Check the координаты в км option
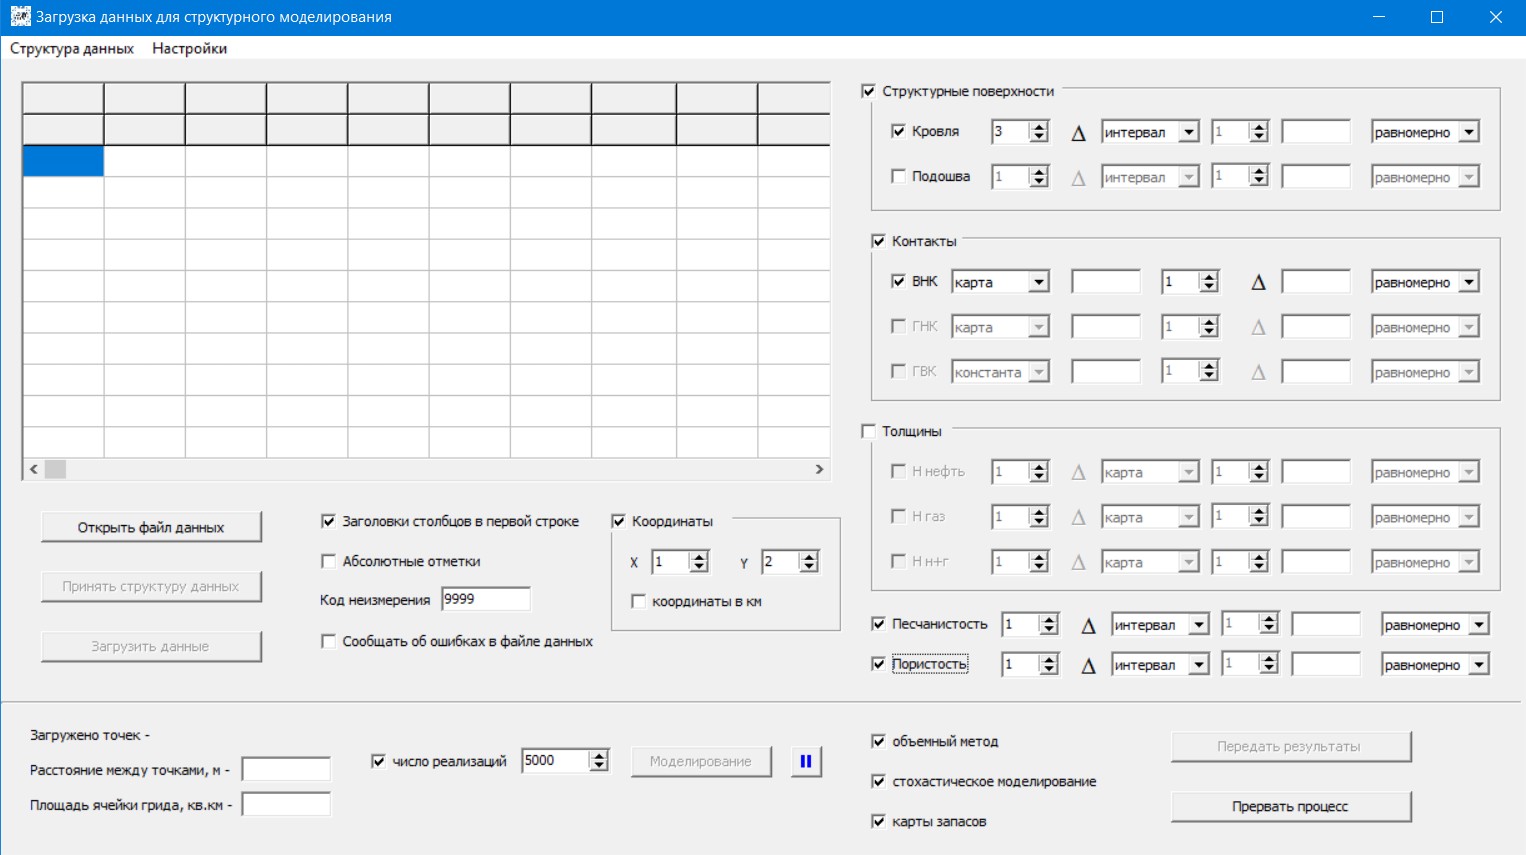 [x=638, y=601]
